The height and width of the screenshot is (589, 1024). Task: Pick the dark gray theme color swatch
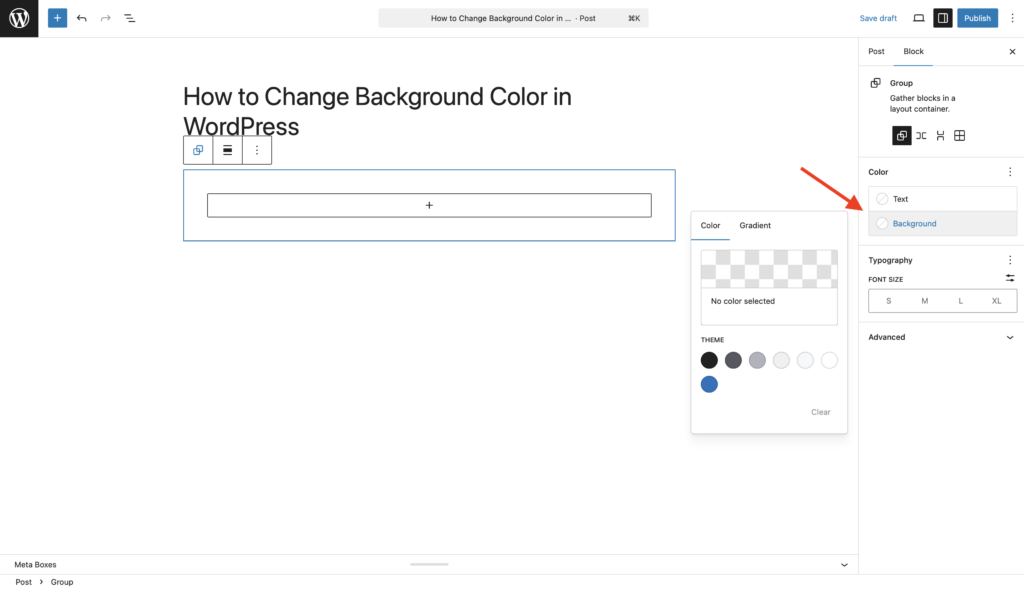pos(733,360)
